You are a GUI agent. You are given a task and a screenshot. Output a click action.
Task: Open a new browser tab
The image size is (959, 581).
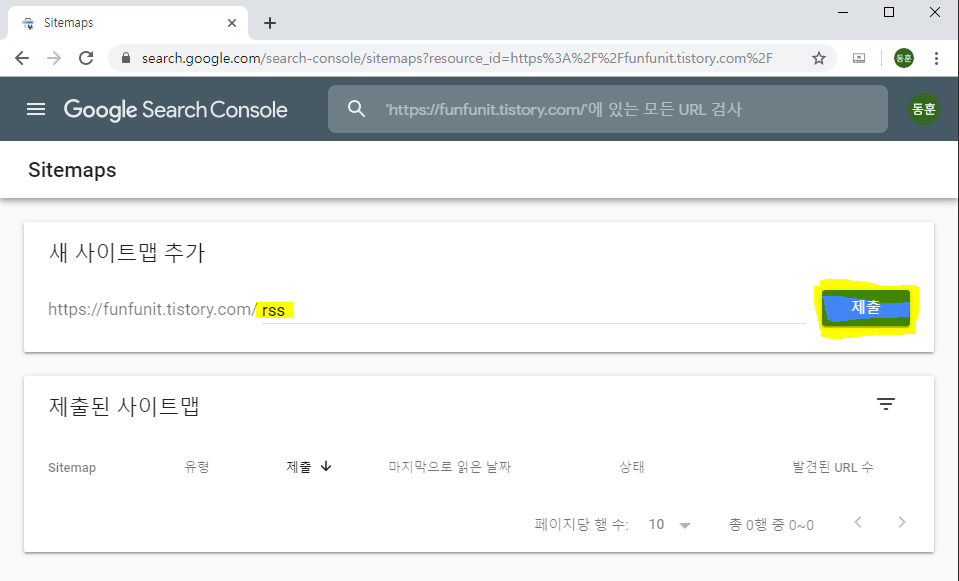click(270, 23)
